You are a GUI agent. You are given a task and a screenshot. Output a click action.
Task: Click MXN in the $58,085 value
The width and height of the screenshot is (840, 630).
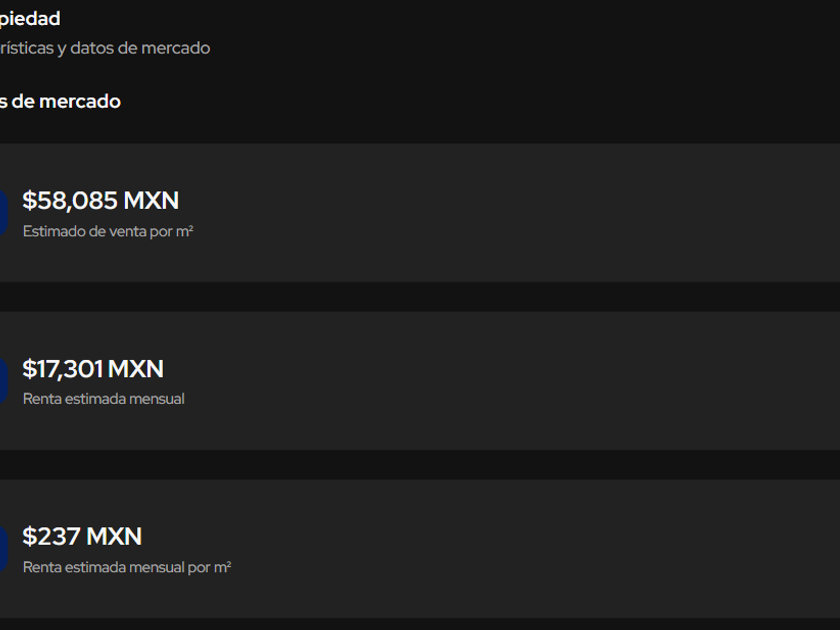pyautogui.click(x=152, y=201)
